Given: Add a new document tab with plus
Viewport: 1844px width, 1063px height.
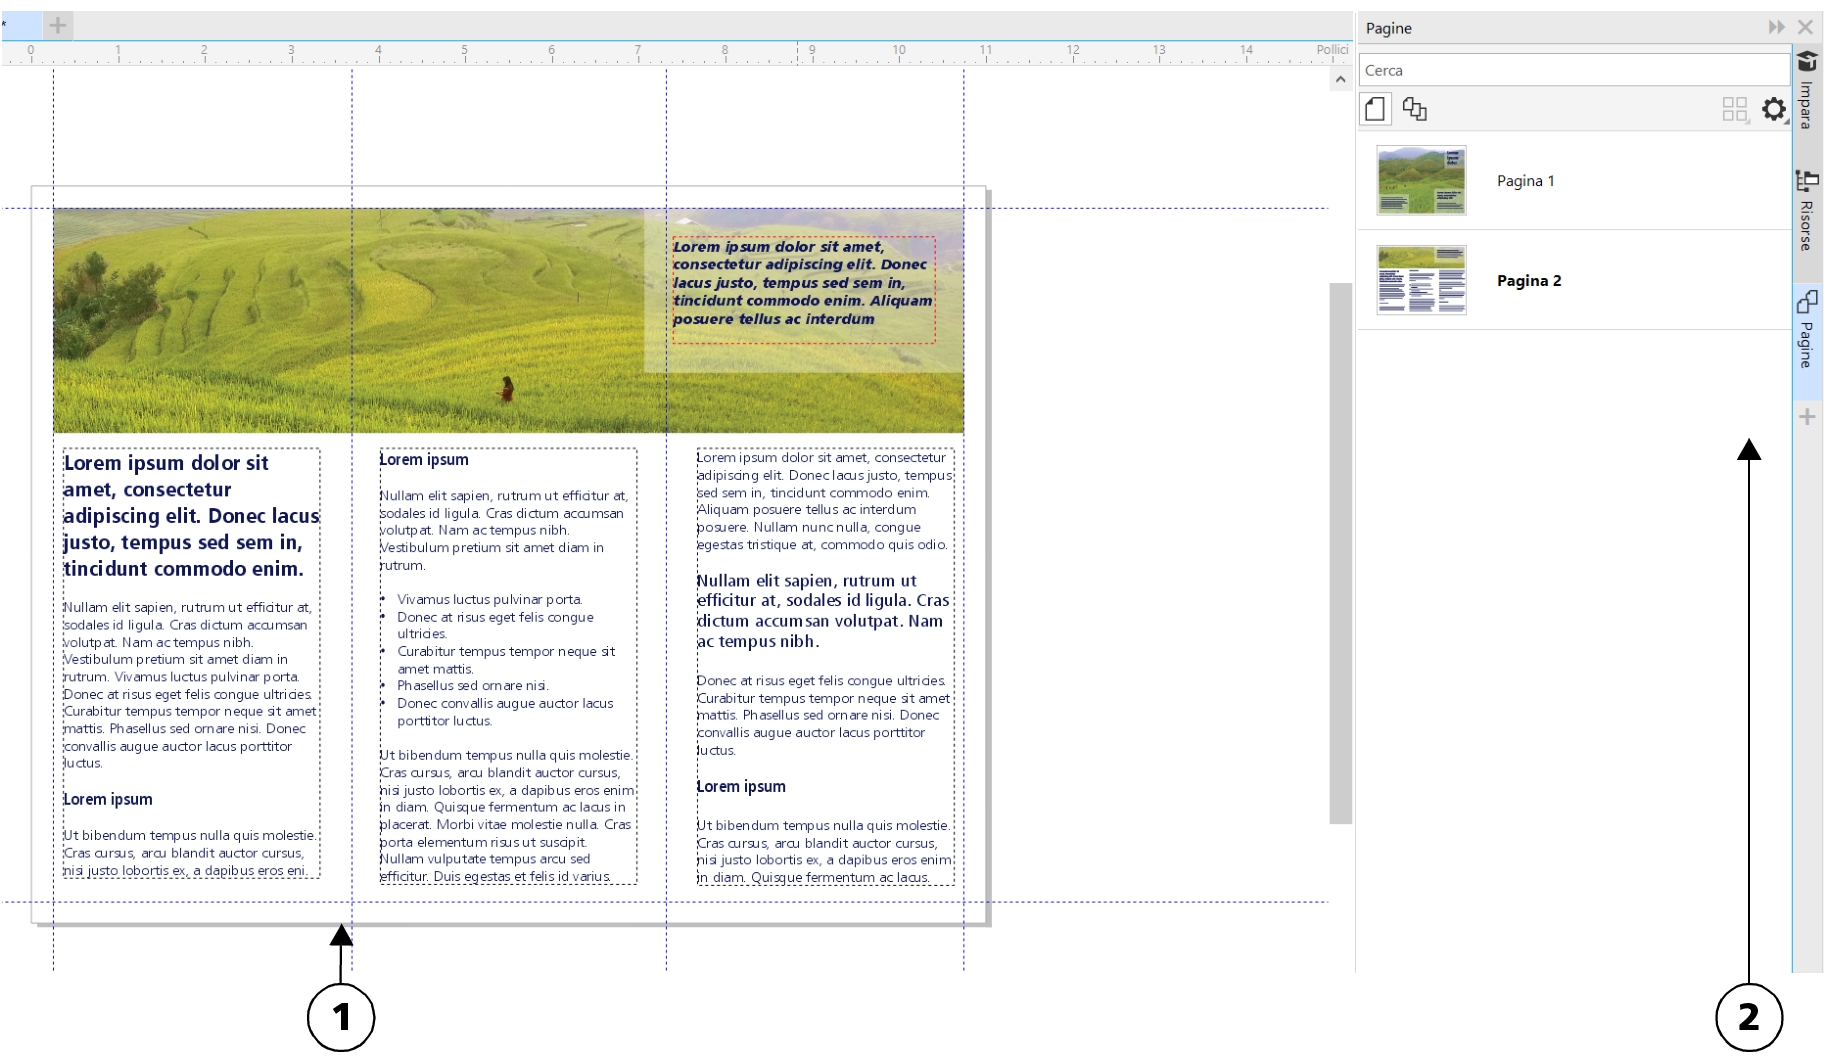Looking at the screenshot, I should pos(58,26).
